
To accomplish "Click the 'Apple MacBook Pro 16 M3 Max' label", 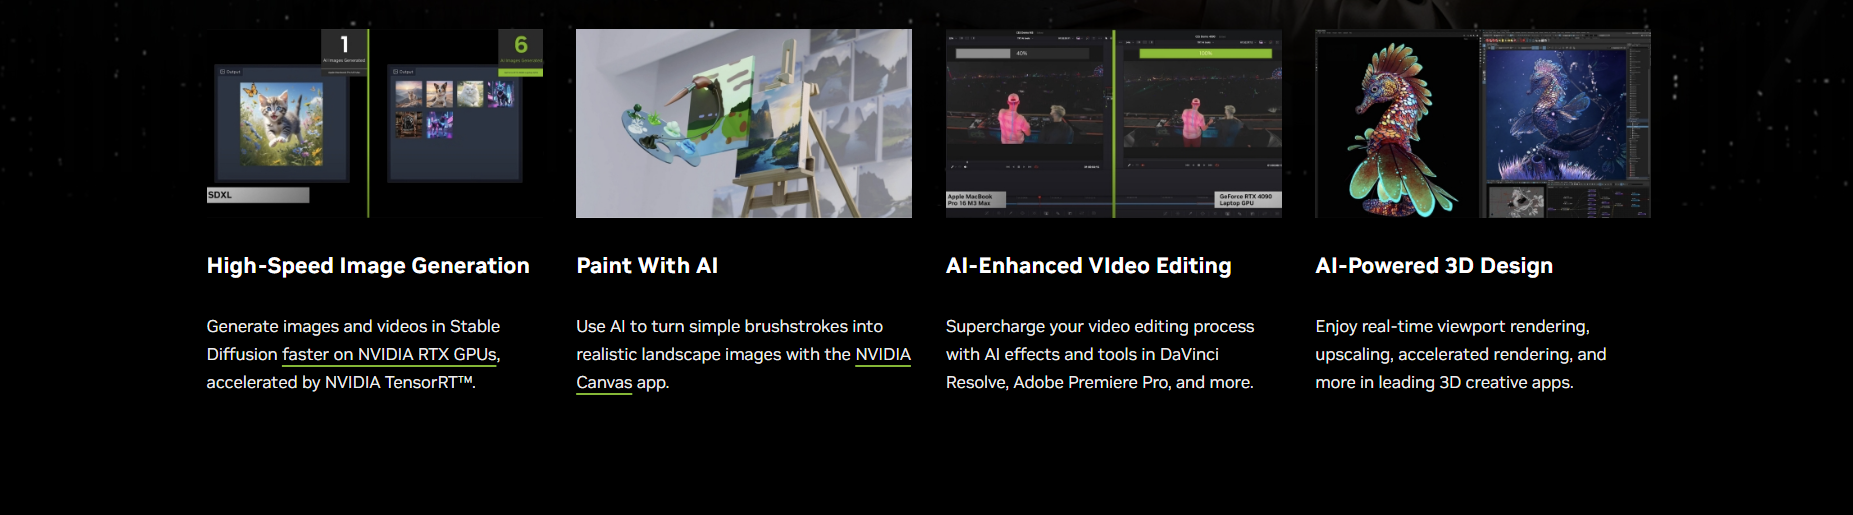I will coord(975,200).
